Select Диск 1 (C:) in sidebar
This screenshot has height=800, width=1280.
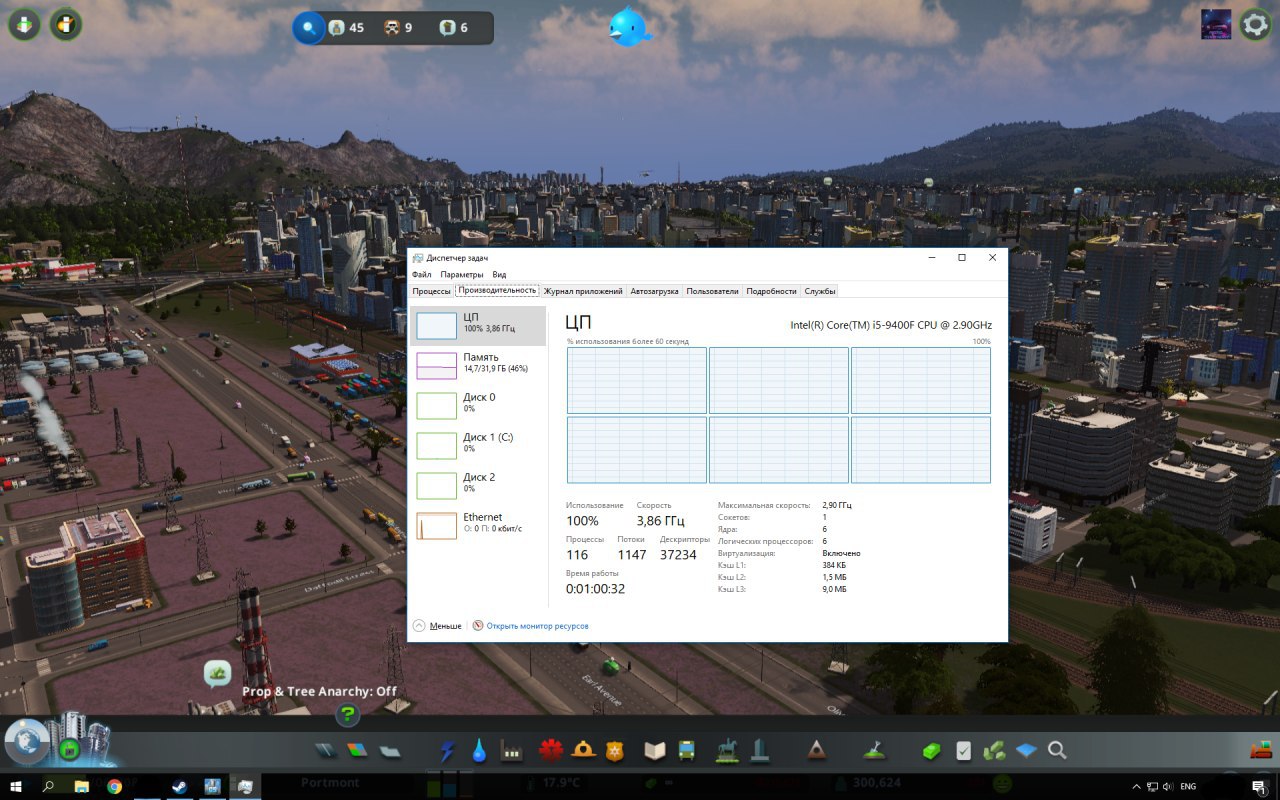[x=478, y=446]
